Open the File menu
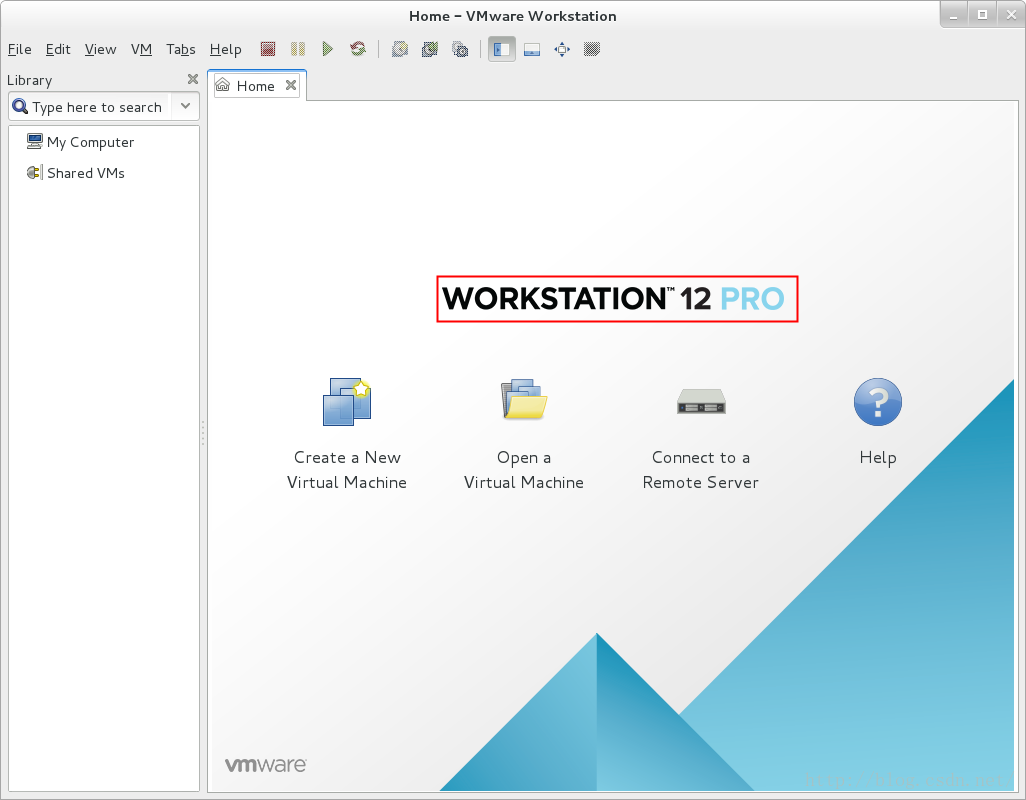1026x800 pixels. 20,49
